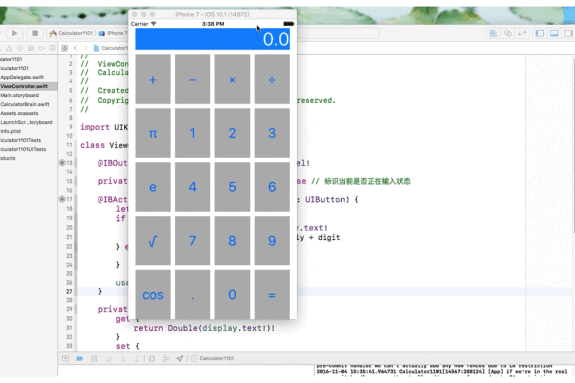The width and height of the screenshot is (575, 383).
Task: Expand the Products group
Action: pyautogui.click(x=8, y=158)
